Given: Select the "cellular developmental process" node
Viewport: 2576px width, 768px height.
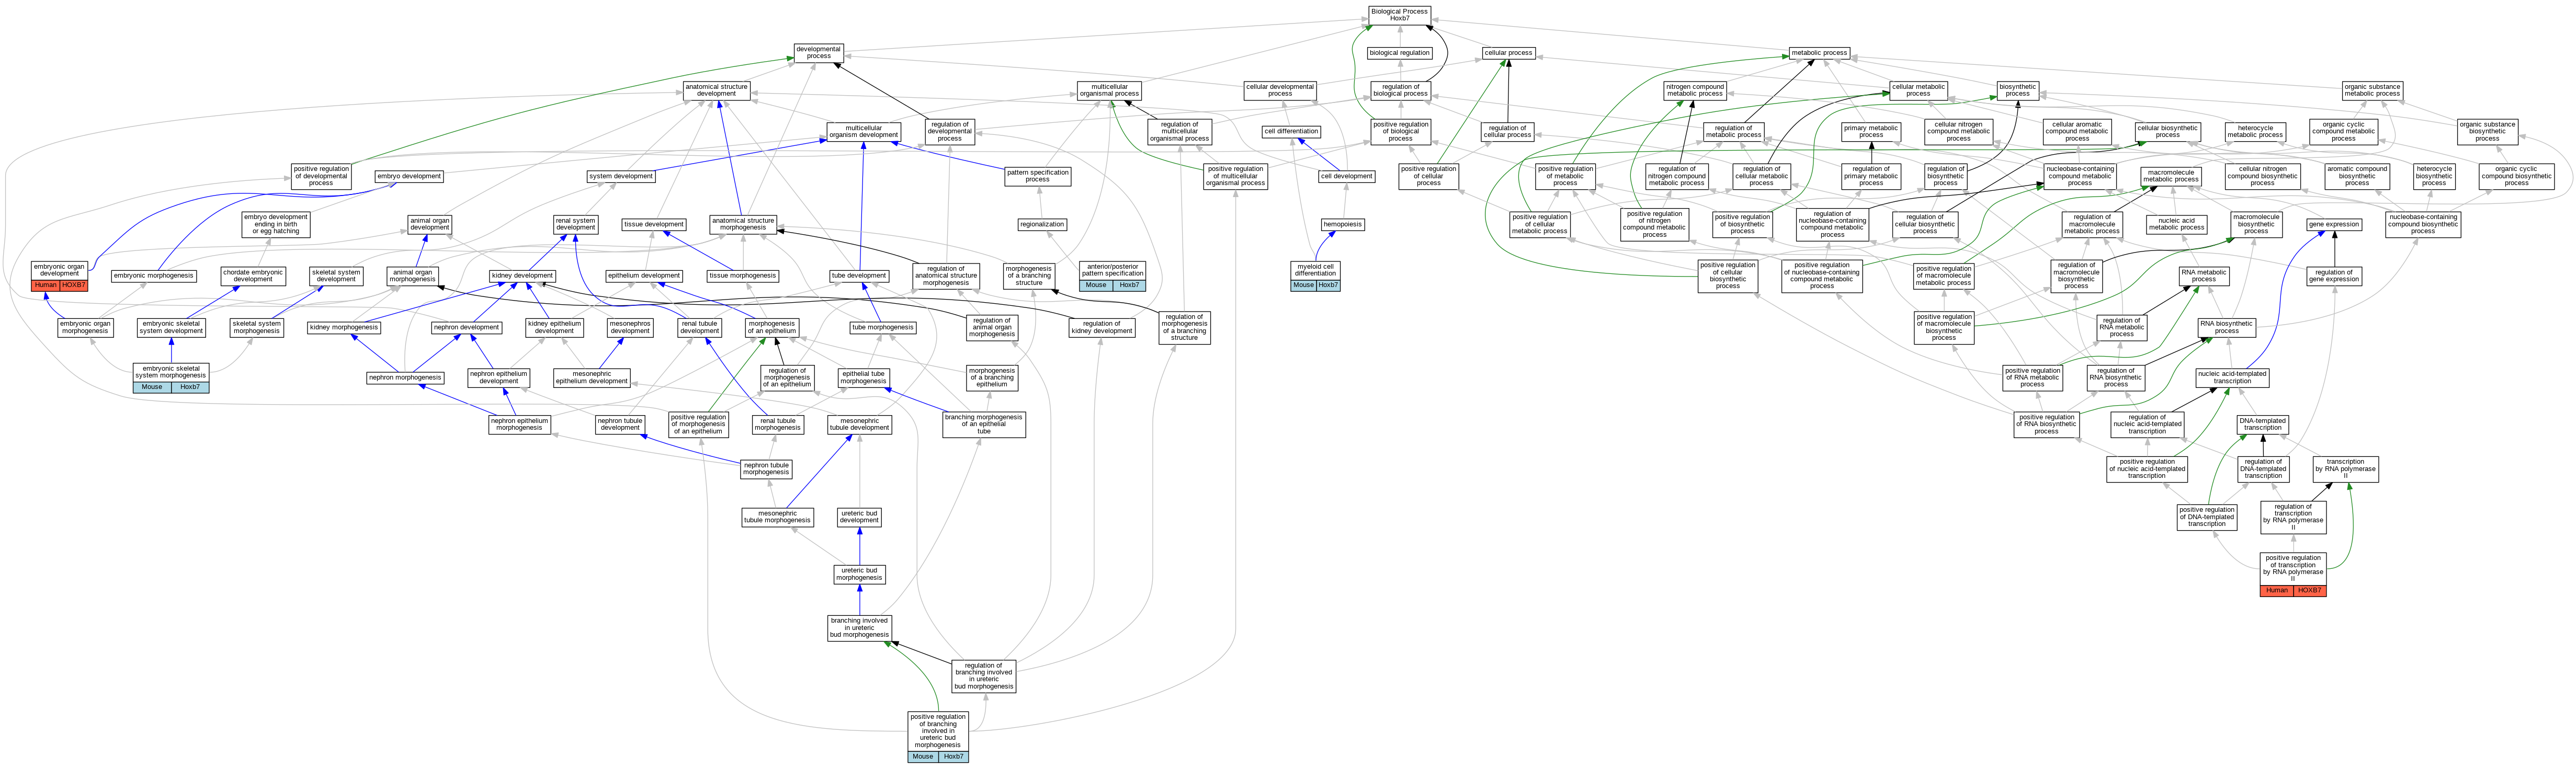Looking at the screenshot, I should coord(1280,90).
